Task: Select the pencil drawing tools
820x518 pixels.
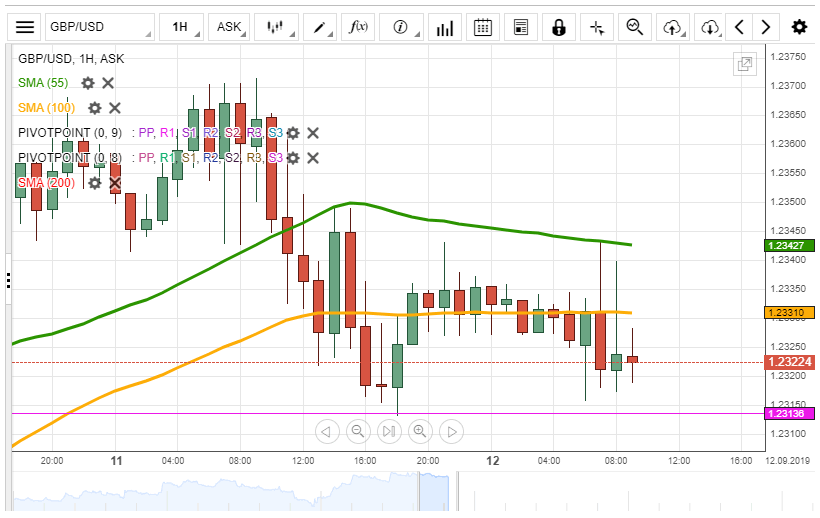Action: point(320,27)
